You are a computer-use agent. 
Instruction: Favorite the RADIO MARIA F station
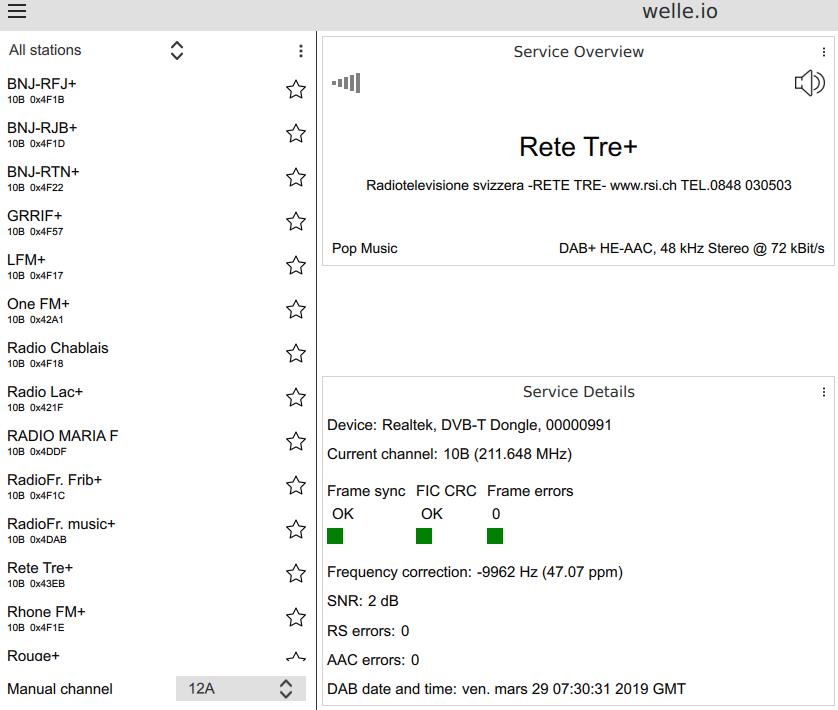296,442
